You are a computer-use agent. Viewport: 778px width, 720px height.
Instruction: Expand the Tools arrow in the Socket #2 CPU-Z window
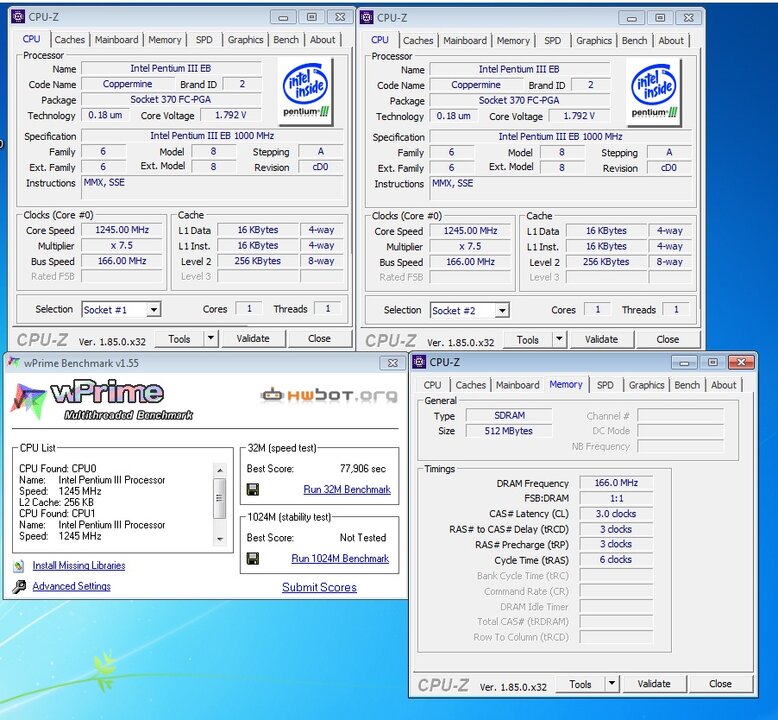point(559,339)
